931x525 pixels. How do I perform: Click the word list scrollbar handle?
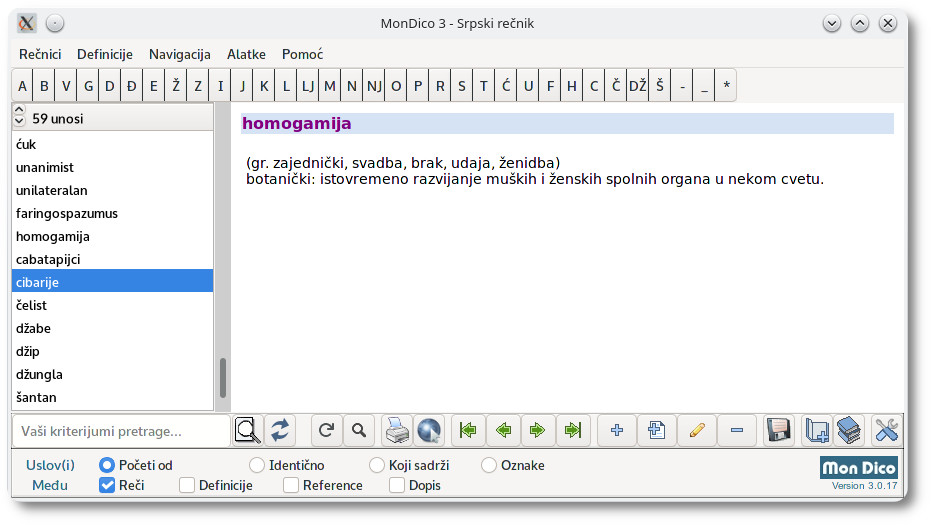pyautogui.click(x=223, y=377)
